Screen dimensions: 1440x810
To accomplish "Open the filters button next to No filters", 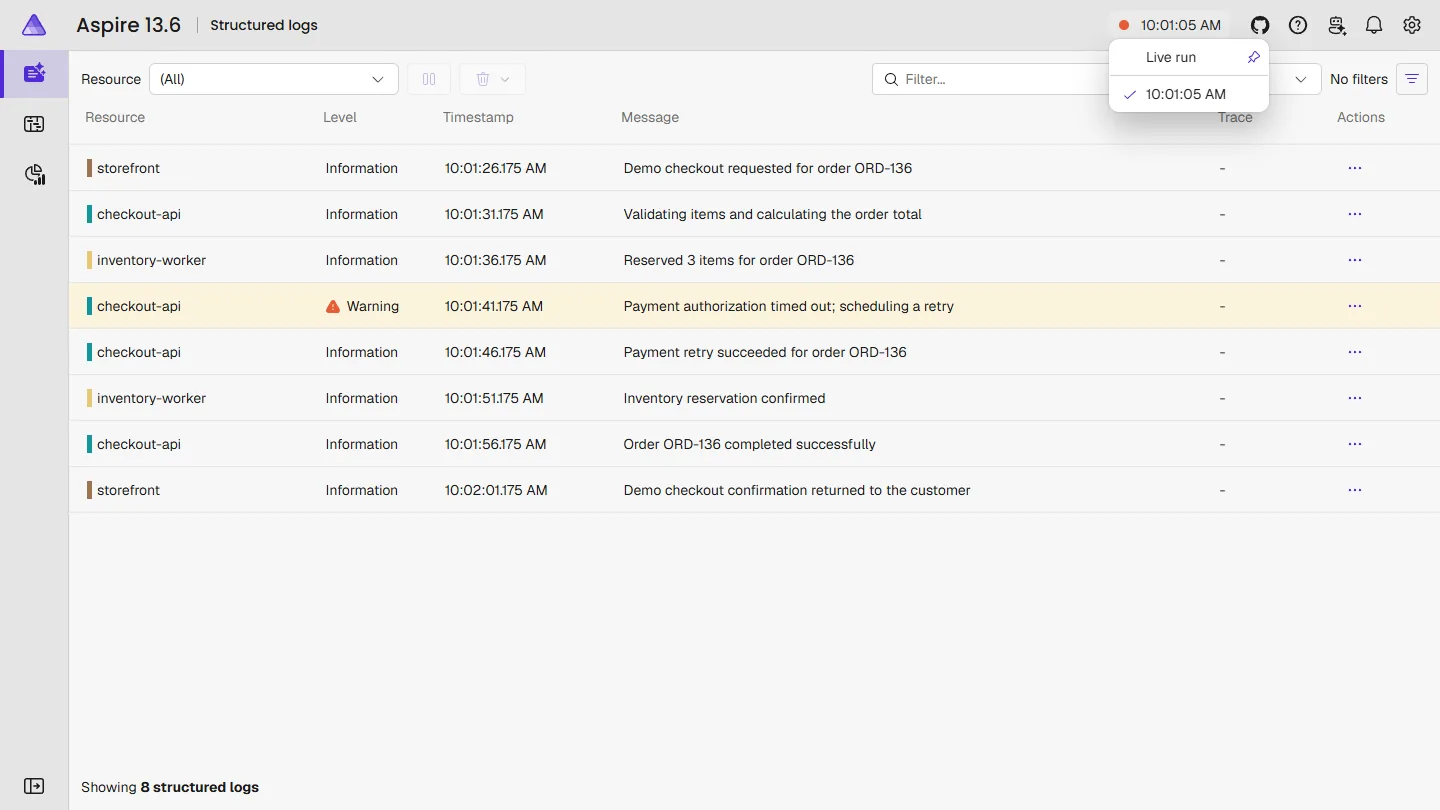I will click(x=1412, y=79).
